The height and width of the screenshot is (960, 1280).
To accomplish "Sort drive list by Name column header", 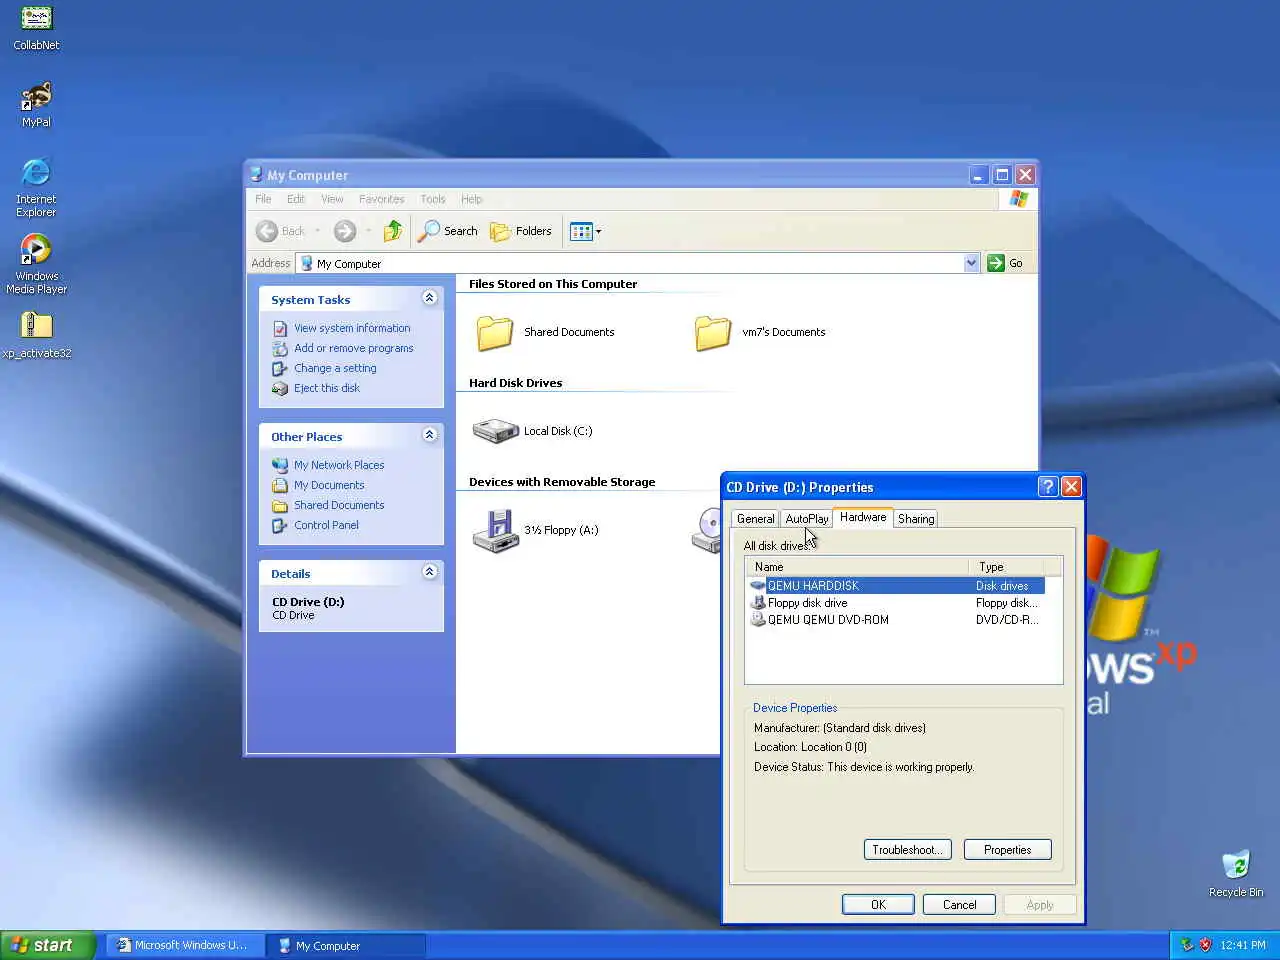I will [x=857, y=567].
